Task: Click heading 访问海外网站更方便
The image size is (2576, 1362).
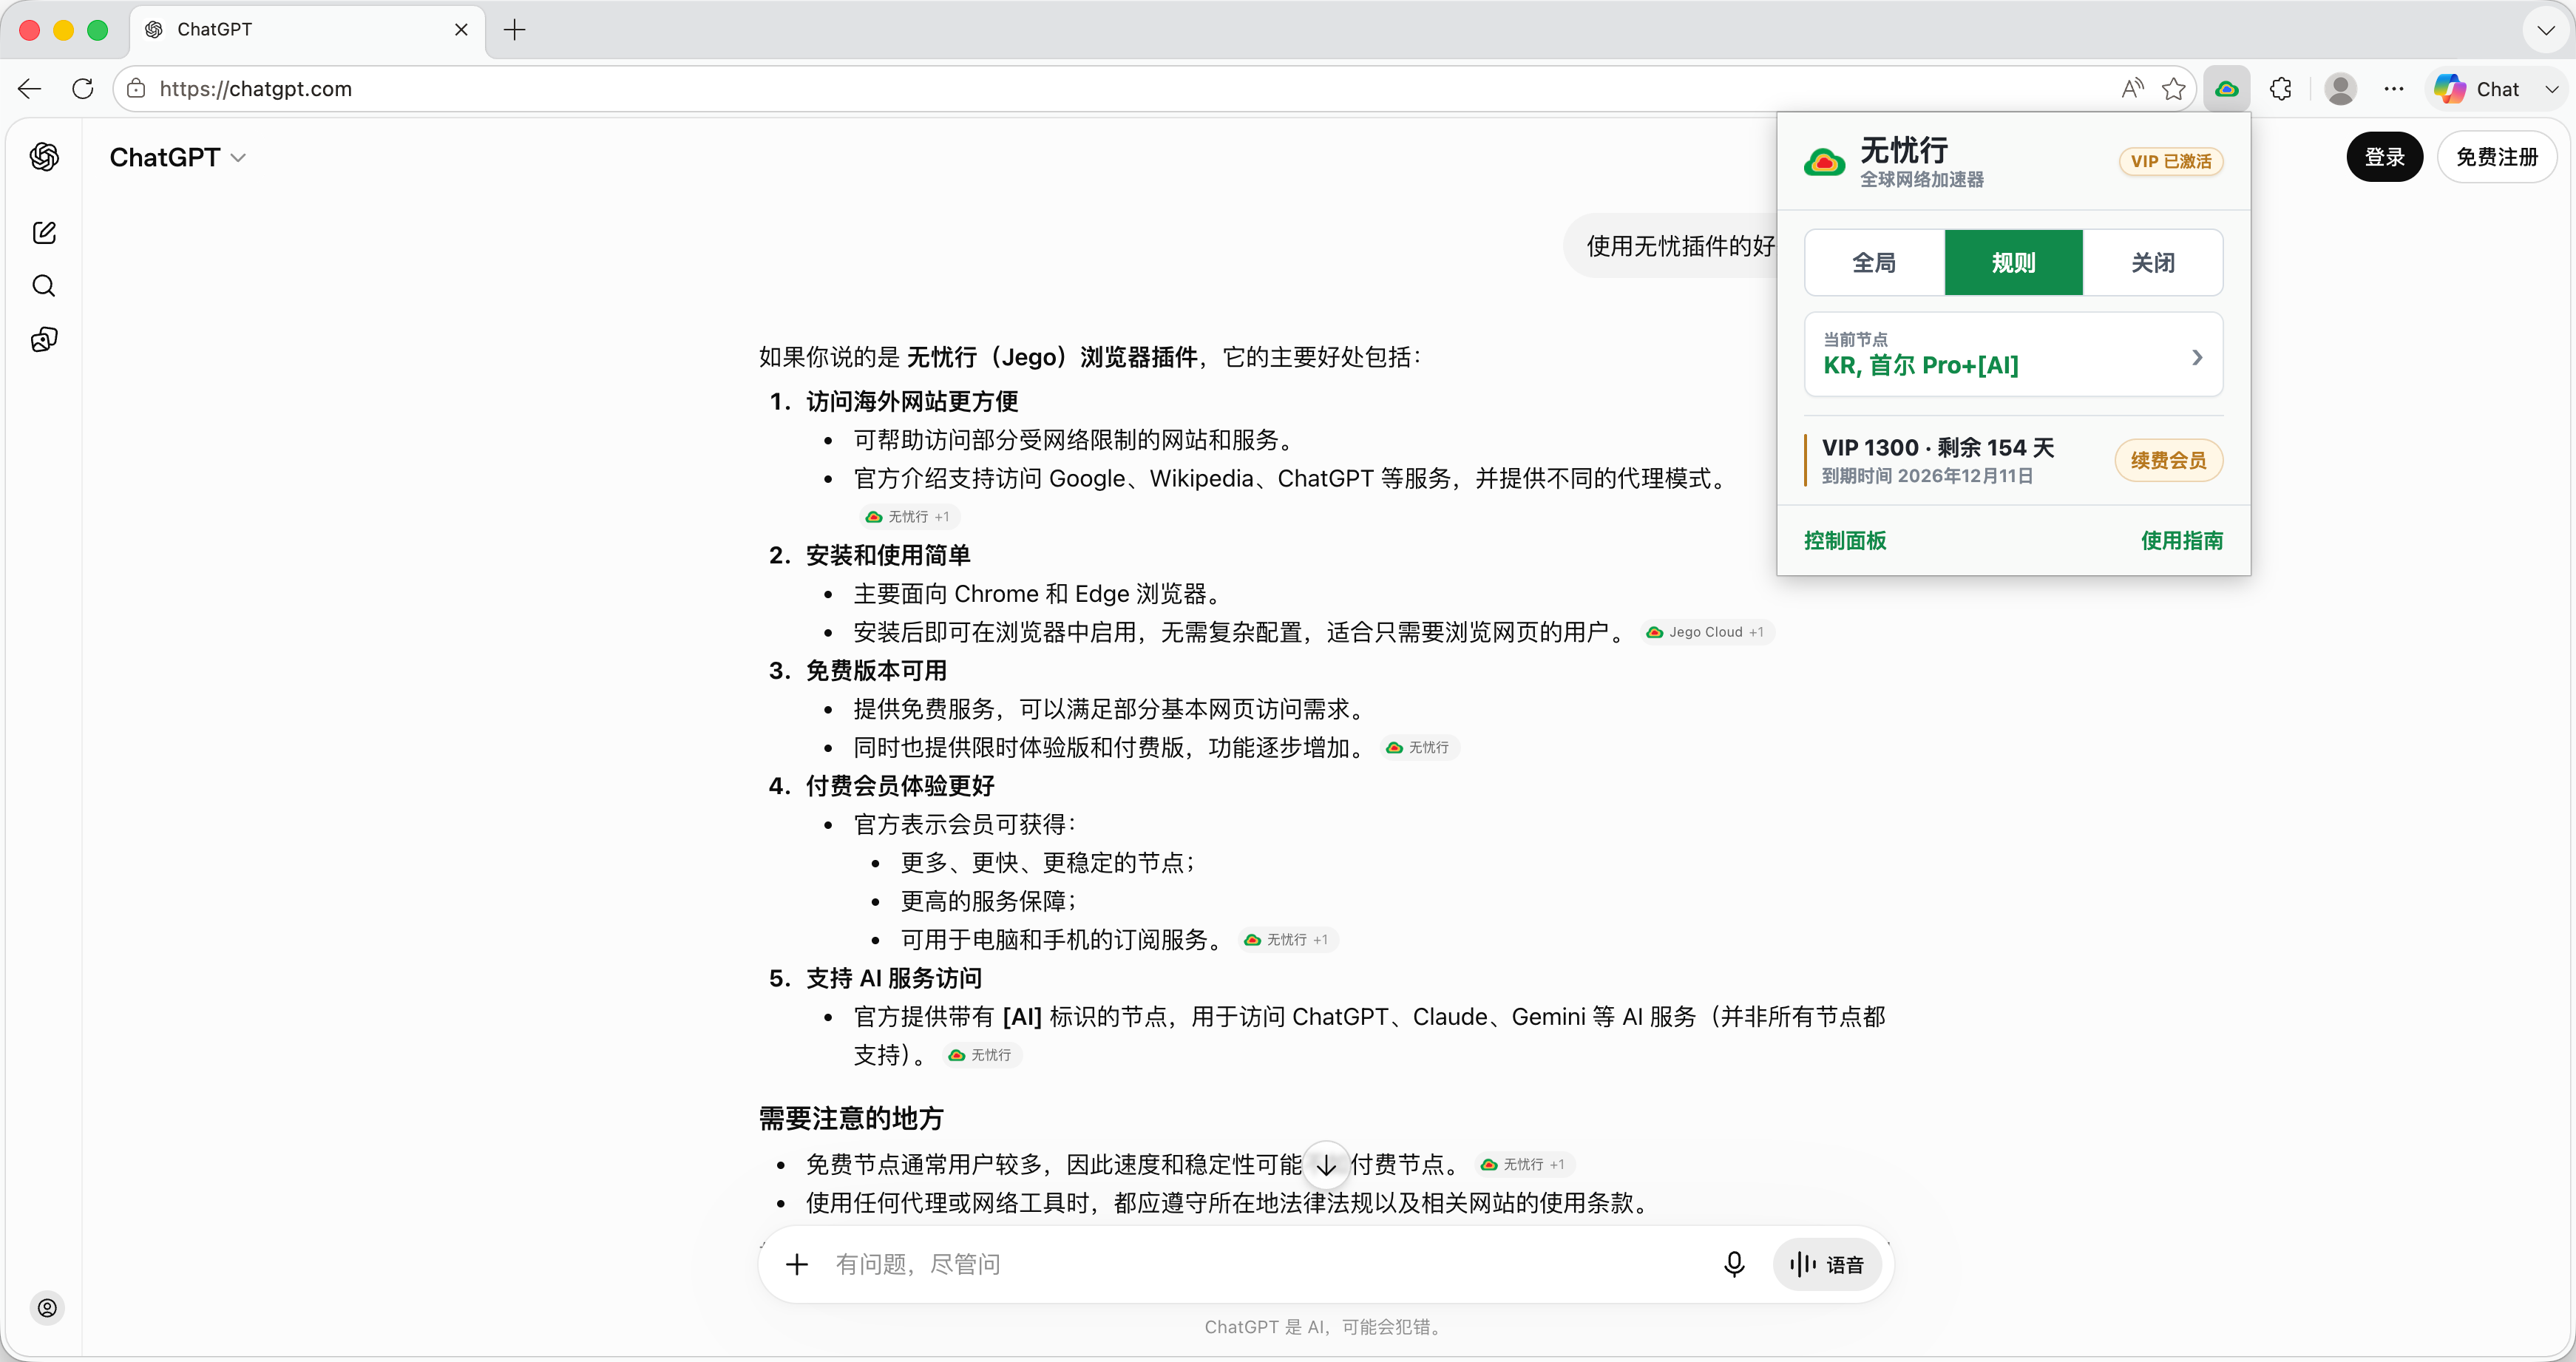Action: pos(912,401)
